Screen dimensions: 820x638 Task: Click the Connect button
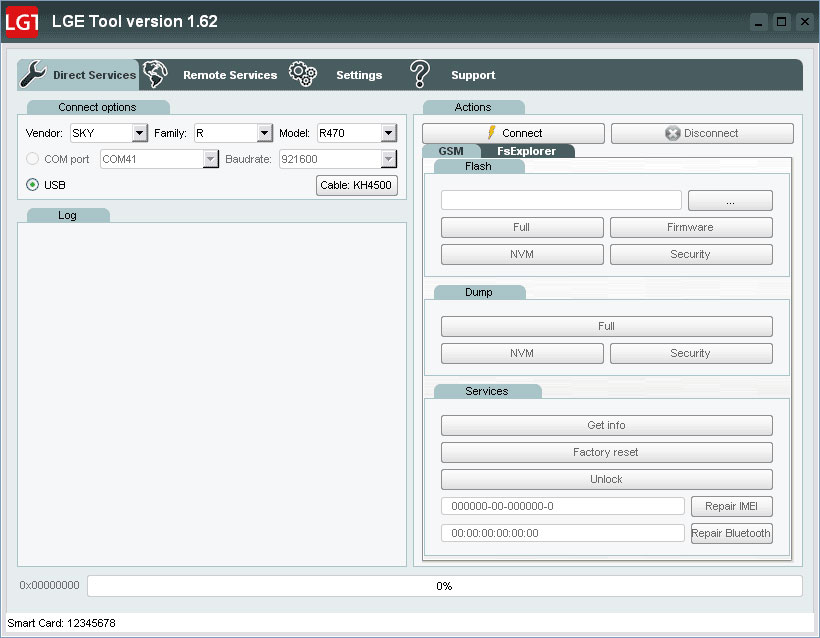pos(513,133)
